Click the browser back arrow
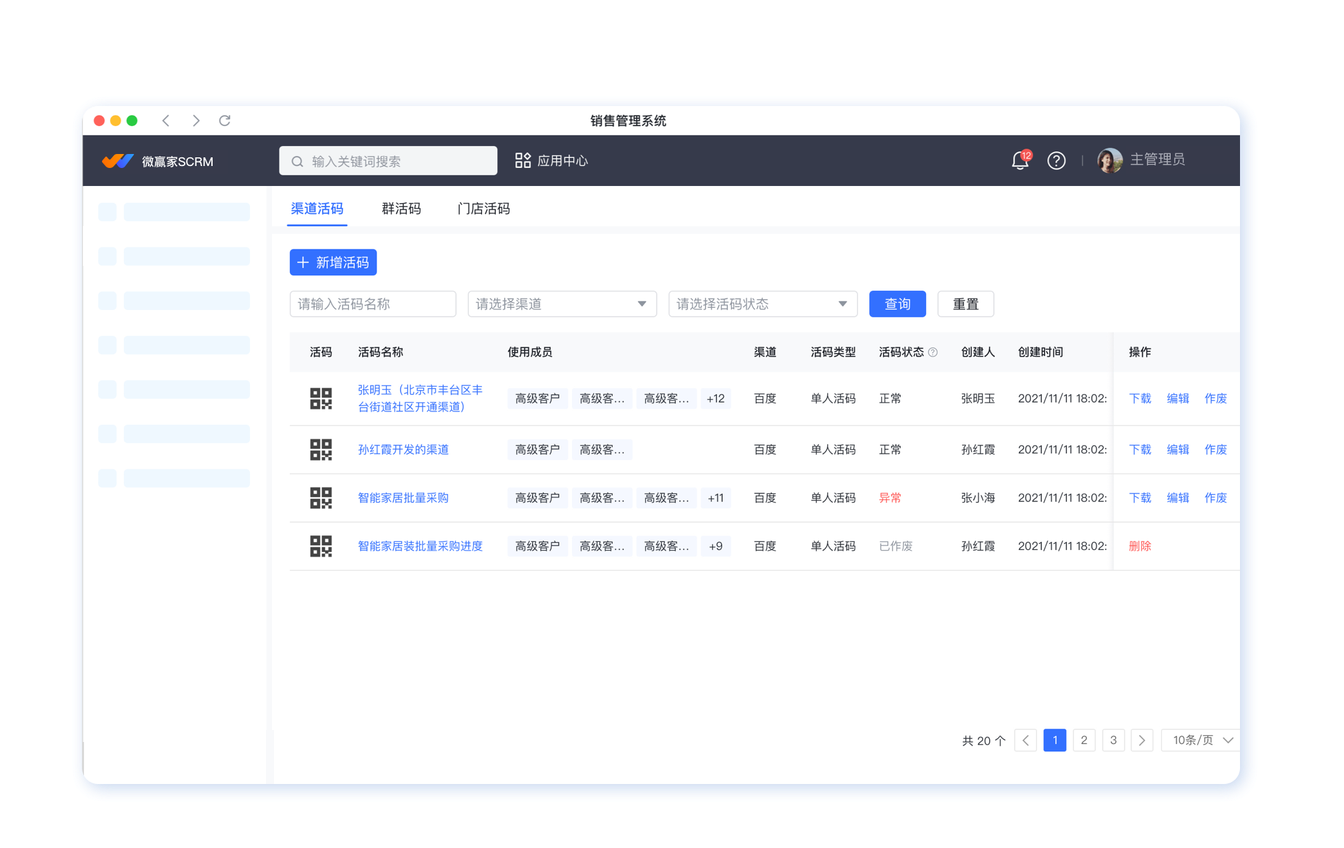Image resolution: width=1344 pixels, height=848 pixels. pos(166,121)
